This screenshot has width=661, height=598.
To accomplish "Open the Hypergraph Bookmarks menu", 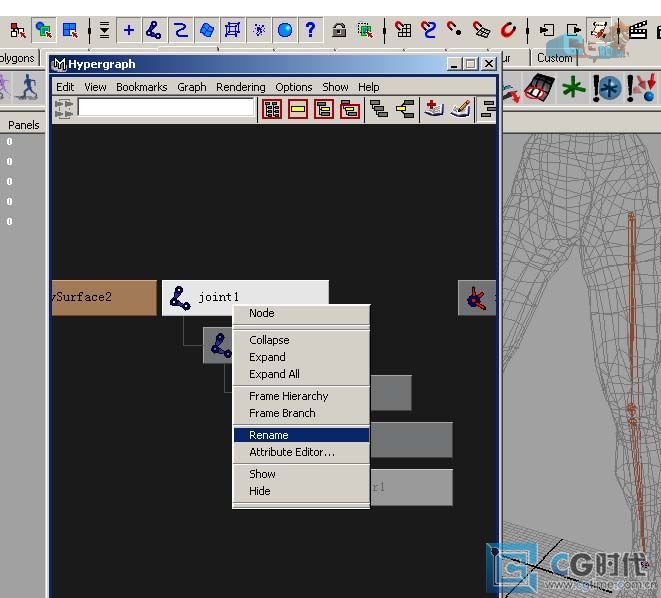I will pyautogui.click(x=142, y=87).
